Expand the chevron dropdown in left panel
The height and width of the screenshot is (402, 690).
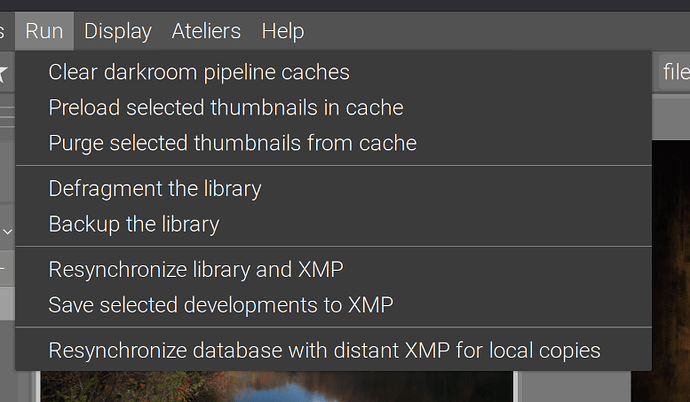[7, 231]
